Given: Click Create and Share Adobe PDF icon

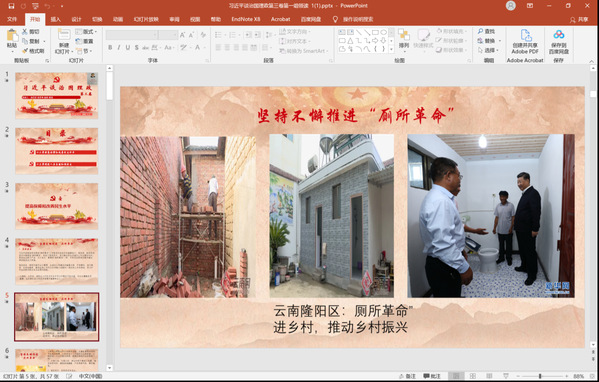Looking at the screenshot, I should coord(525,41).
